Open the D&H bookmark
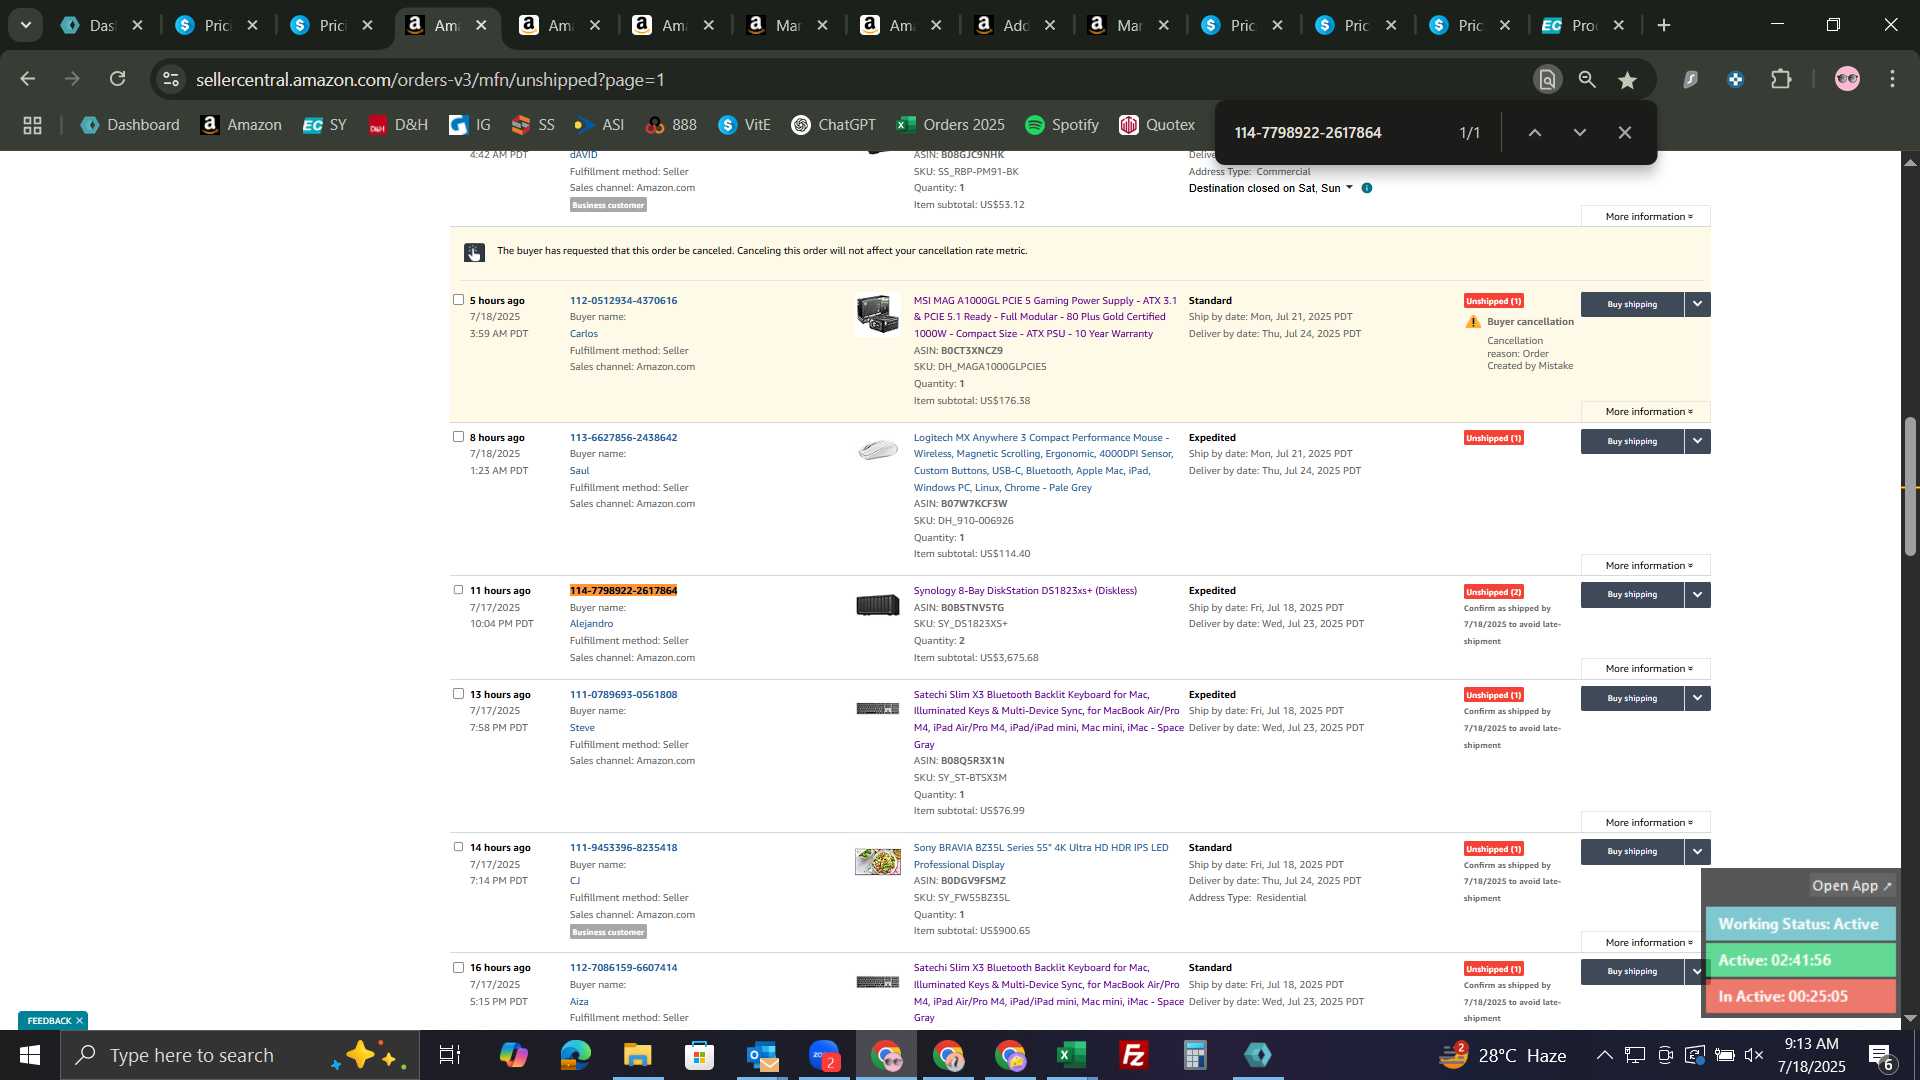The height and width of the screenshot is (1080, 1920). 398,125
